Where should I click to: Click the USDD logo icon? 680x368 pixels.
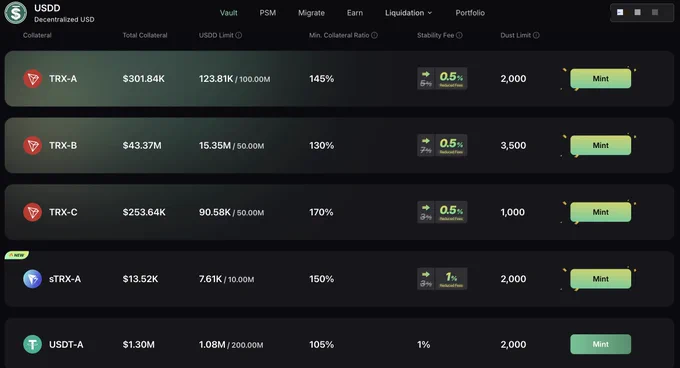[16, 13]
